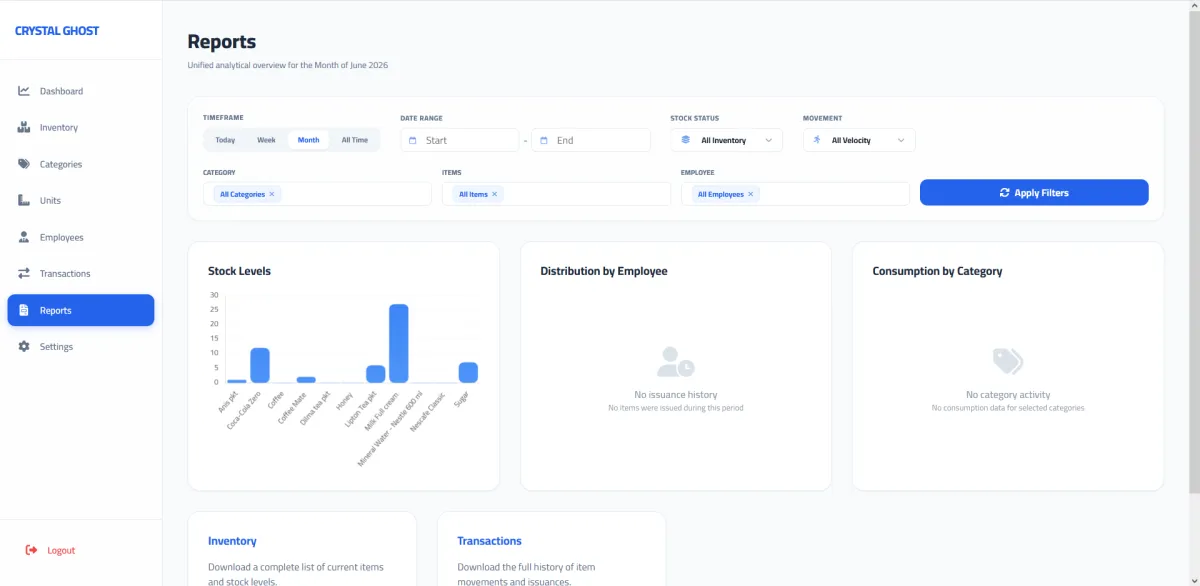The width and height of the screenshot is (1200, 586).
Task: Click the Apply Filters button
Action: point(1034,193)
